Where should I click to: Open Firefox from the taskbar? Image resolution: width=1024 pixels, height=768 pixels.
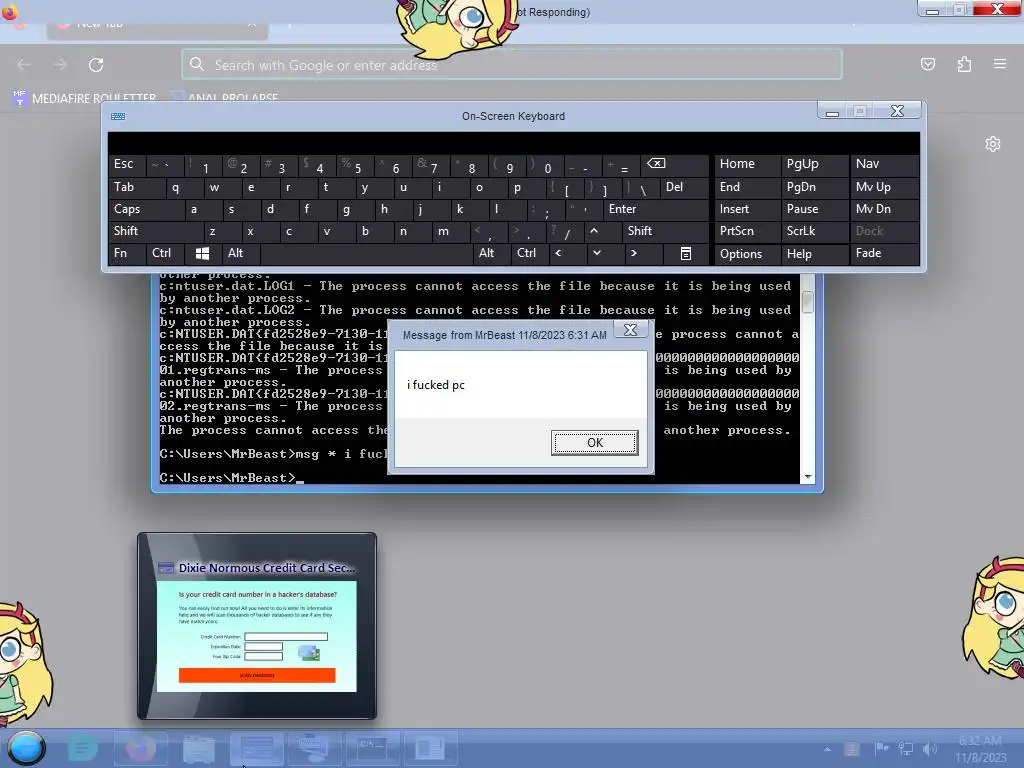click(140, 748)
